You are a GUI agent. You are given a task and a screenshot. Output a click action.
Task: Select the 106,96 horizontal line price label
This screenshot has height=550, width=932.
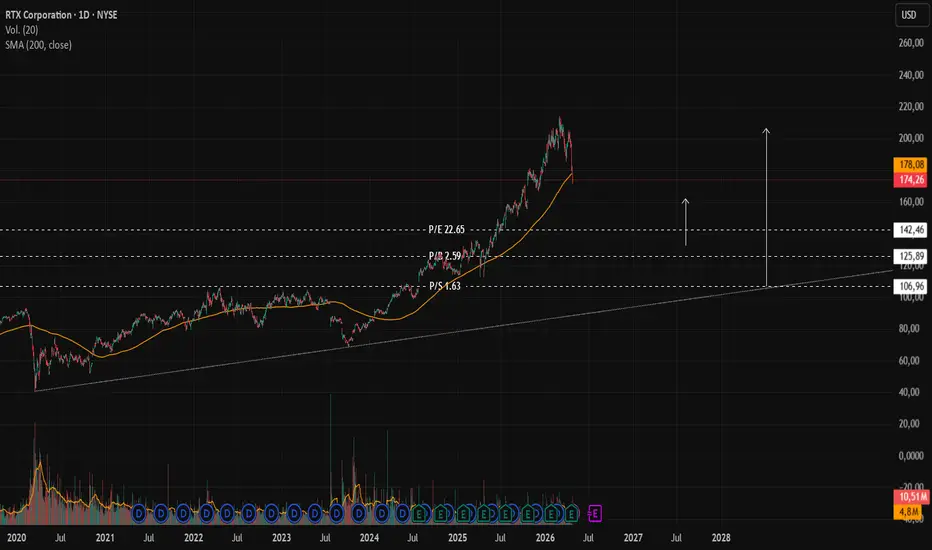(911, 287)
